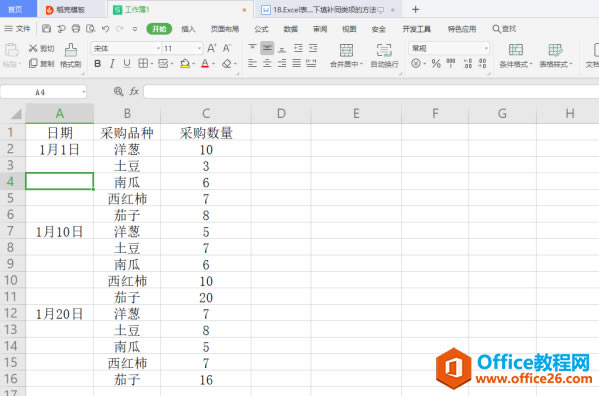Click the zoom magnifier beside fx
The height and width of the screenshot is (396, 599).
(x=118, y=91)
